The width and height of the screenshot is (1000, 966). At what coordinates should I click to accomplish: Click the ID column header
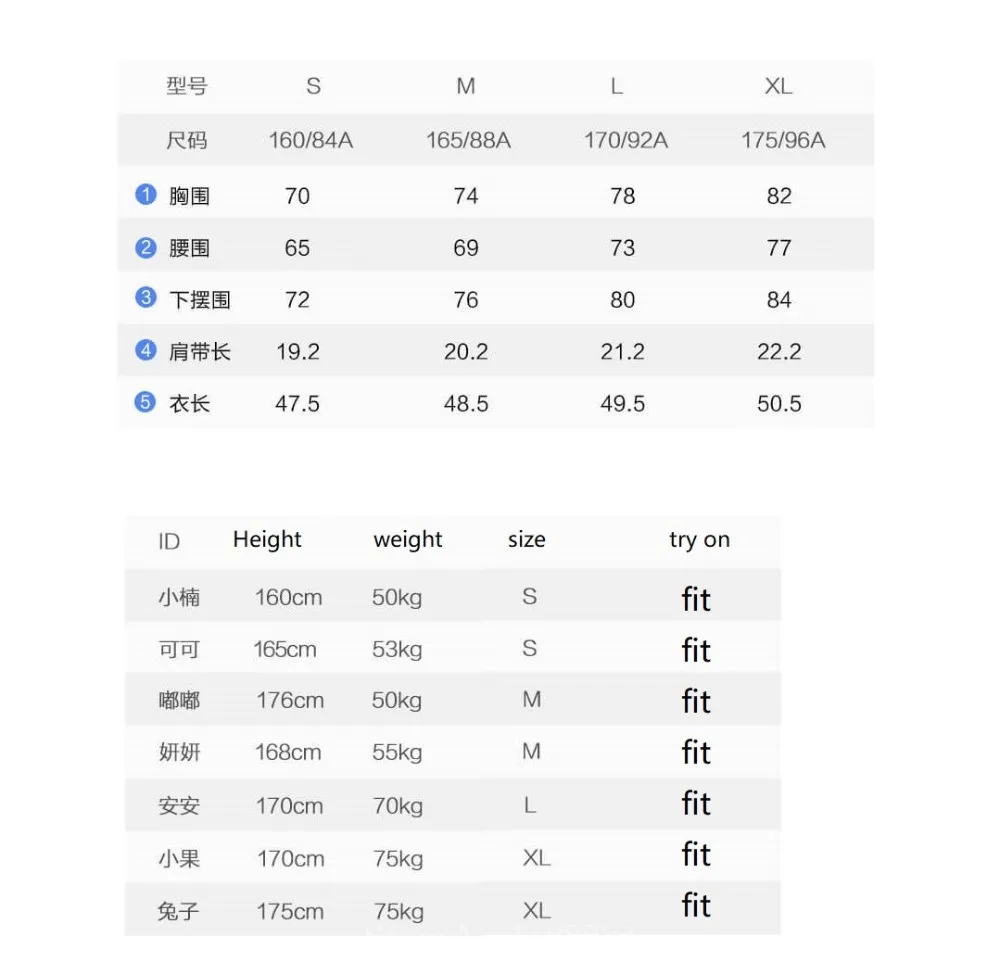click(x=169, y=541)
